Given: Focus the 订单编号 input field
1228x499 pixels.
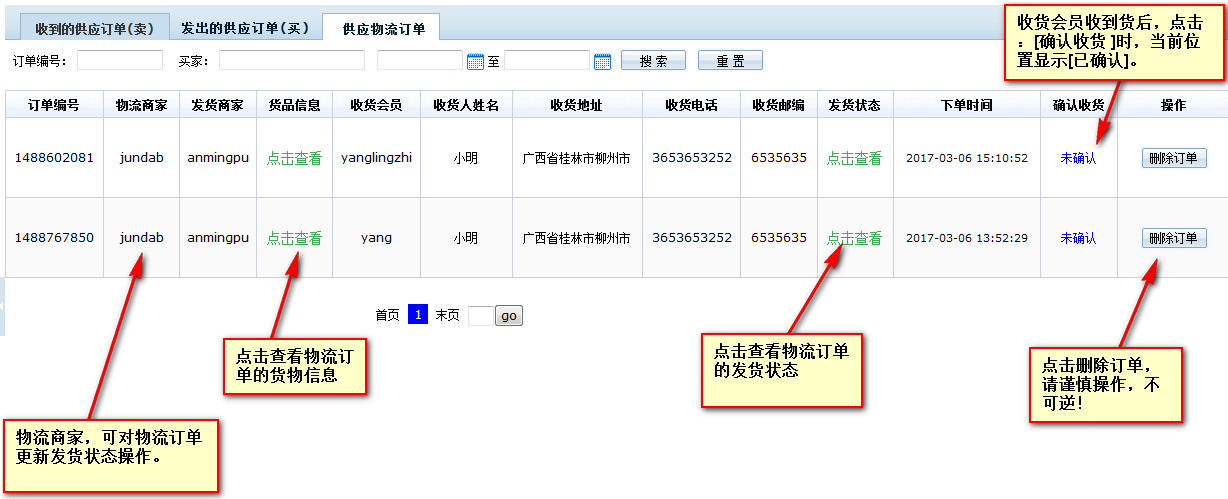Looking at the screenshot, I should 119,61.
